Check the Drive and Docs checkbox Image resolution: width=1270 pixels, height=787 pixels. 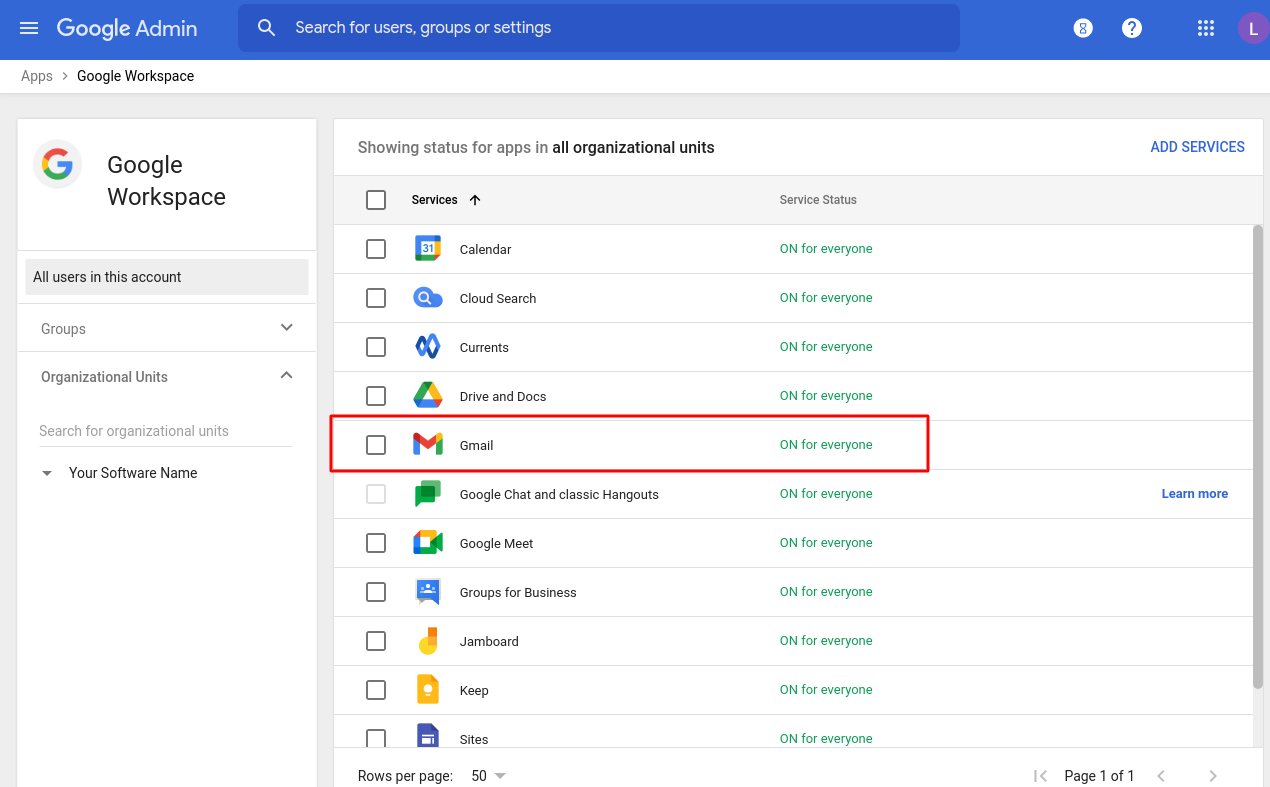(376, 396)
